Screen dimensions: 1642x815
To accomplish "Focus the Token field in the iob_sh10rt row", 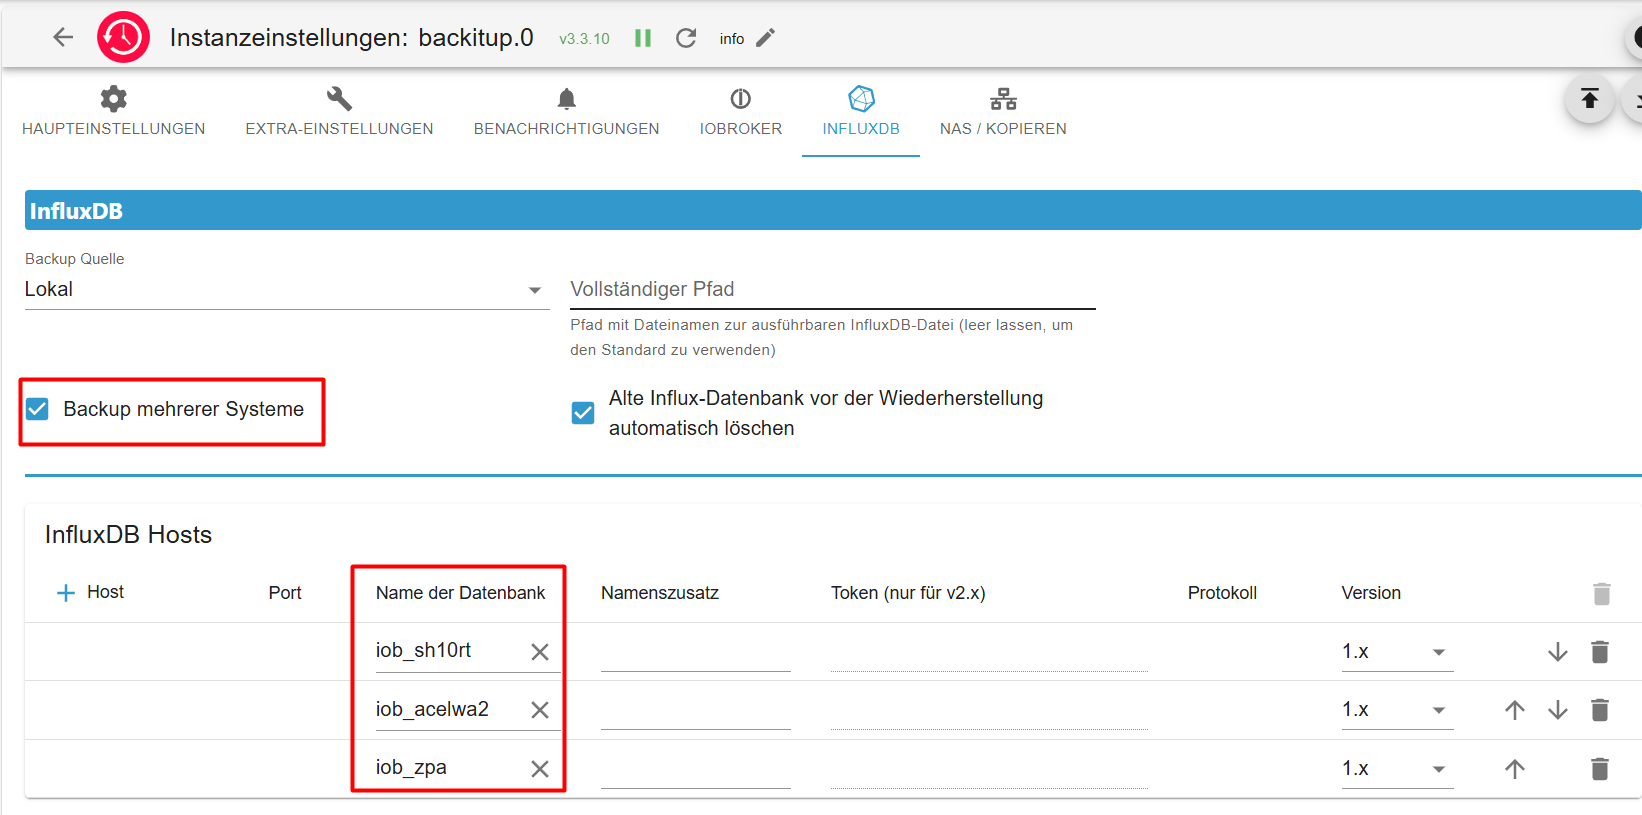I will (989, 652).
